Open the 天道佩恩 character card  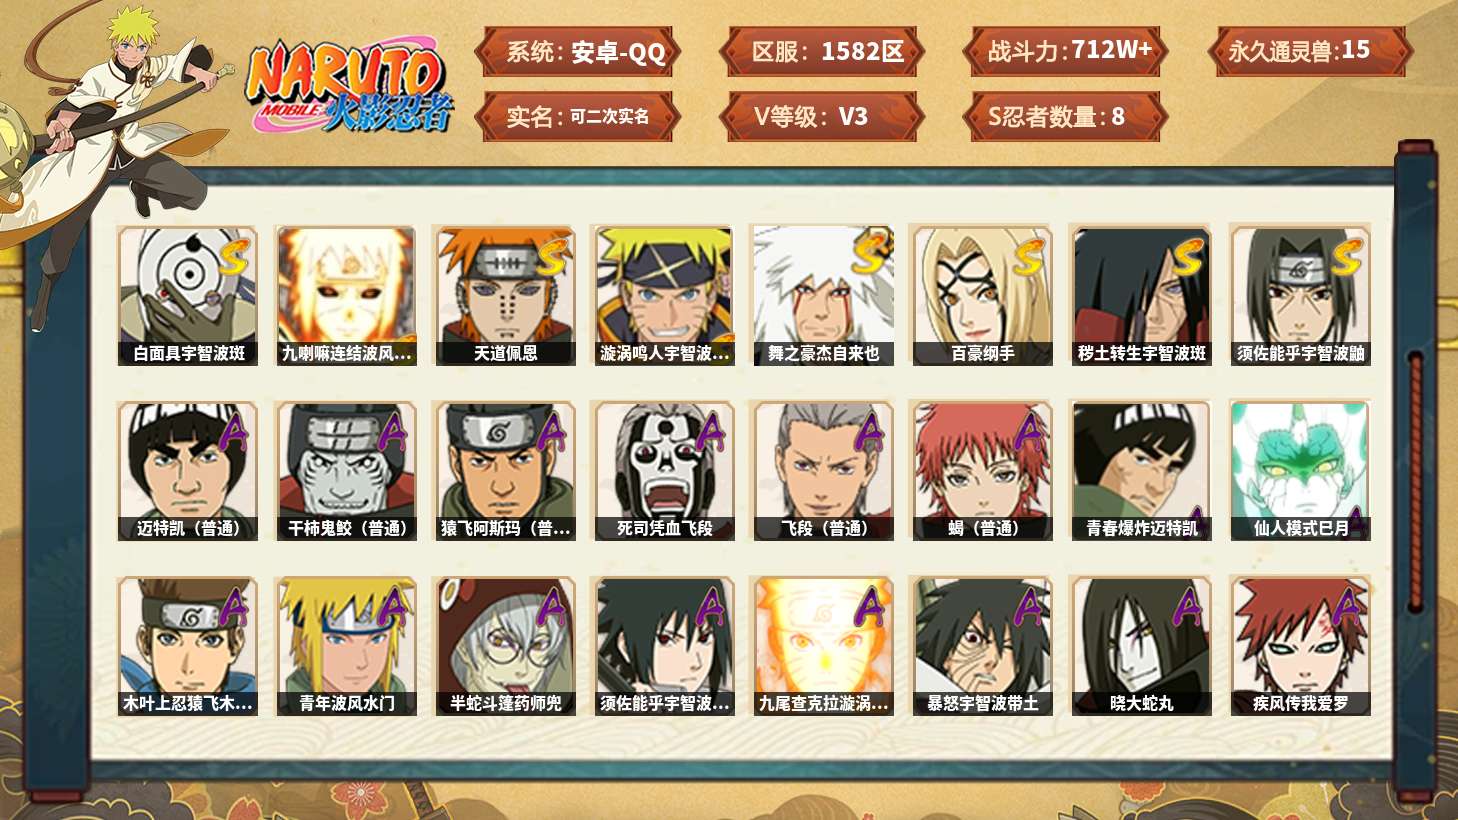click(505, 295)
